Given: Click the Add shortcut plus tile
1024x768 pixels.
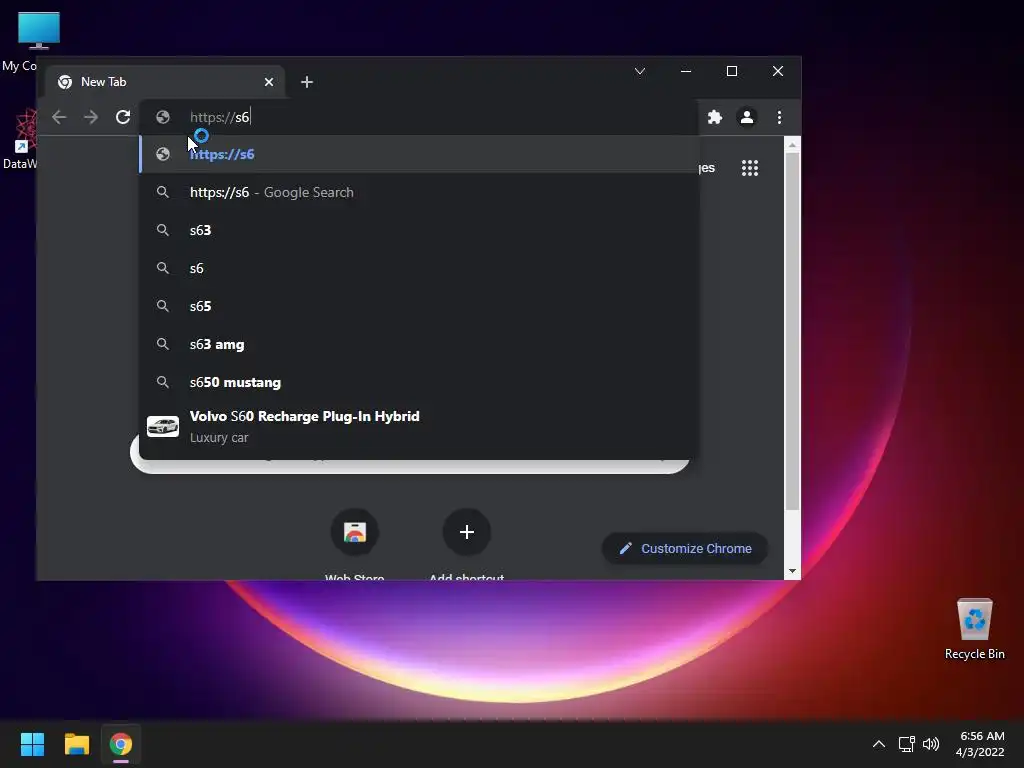Looking at the screenshot, I should [466, 532].
